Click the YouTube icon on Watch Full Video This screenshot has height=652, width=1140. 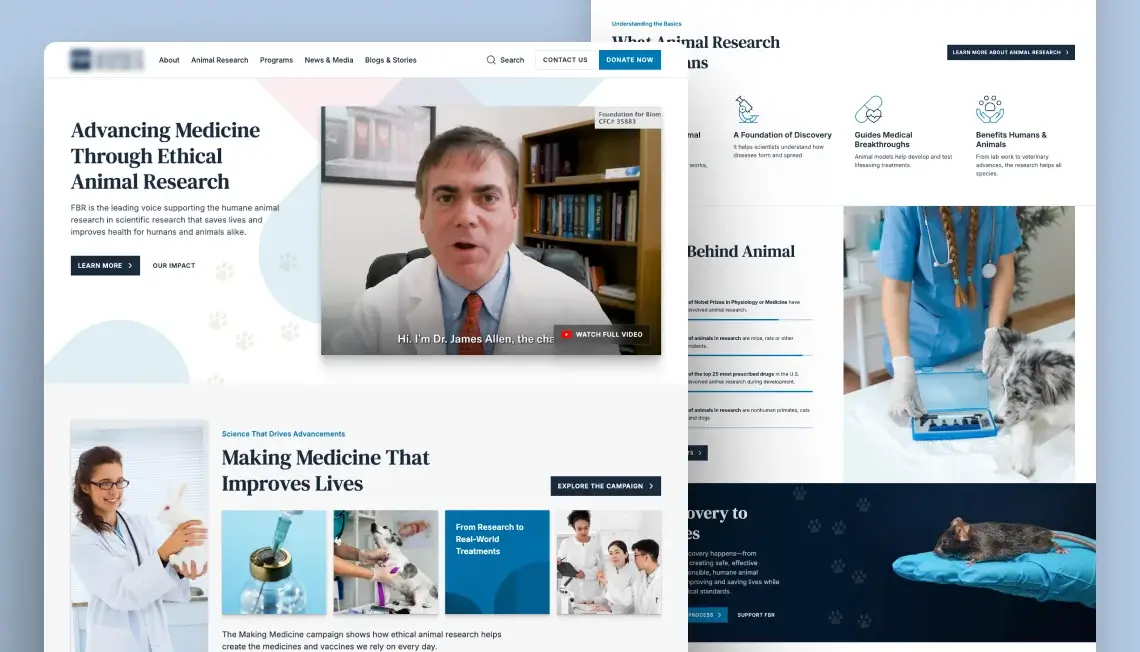[x=566, y=334]
